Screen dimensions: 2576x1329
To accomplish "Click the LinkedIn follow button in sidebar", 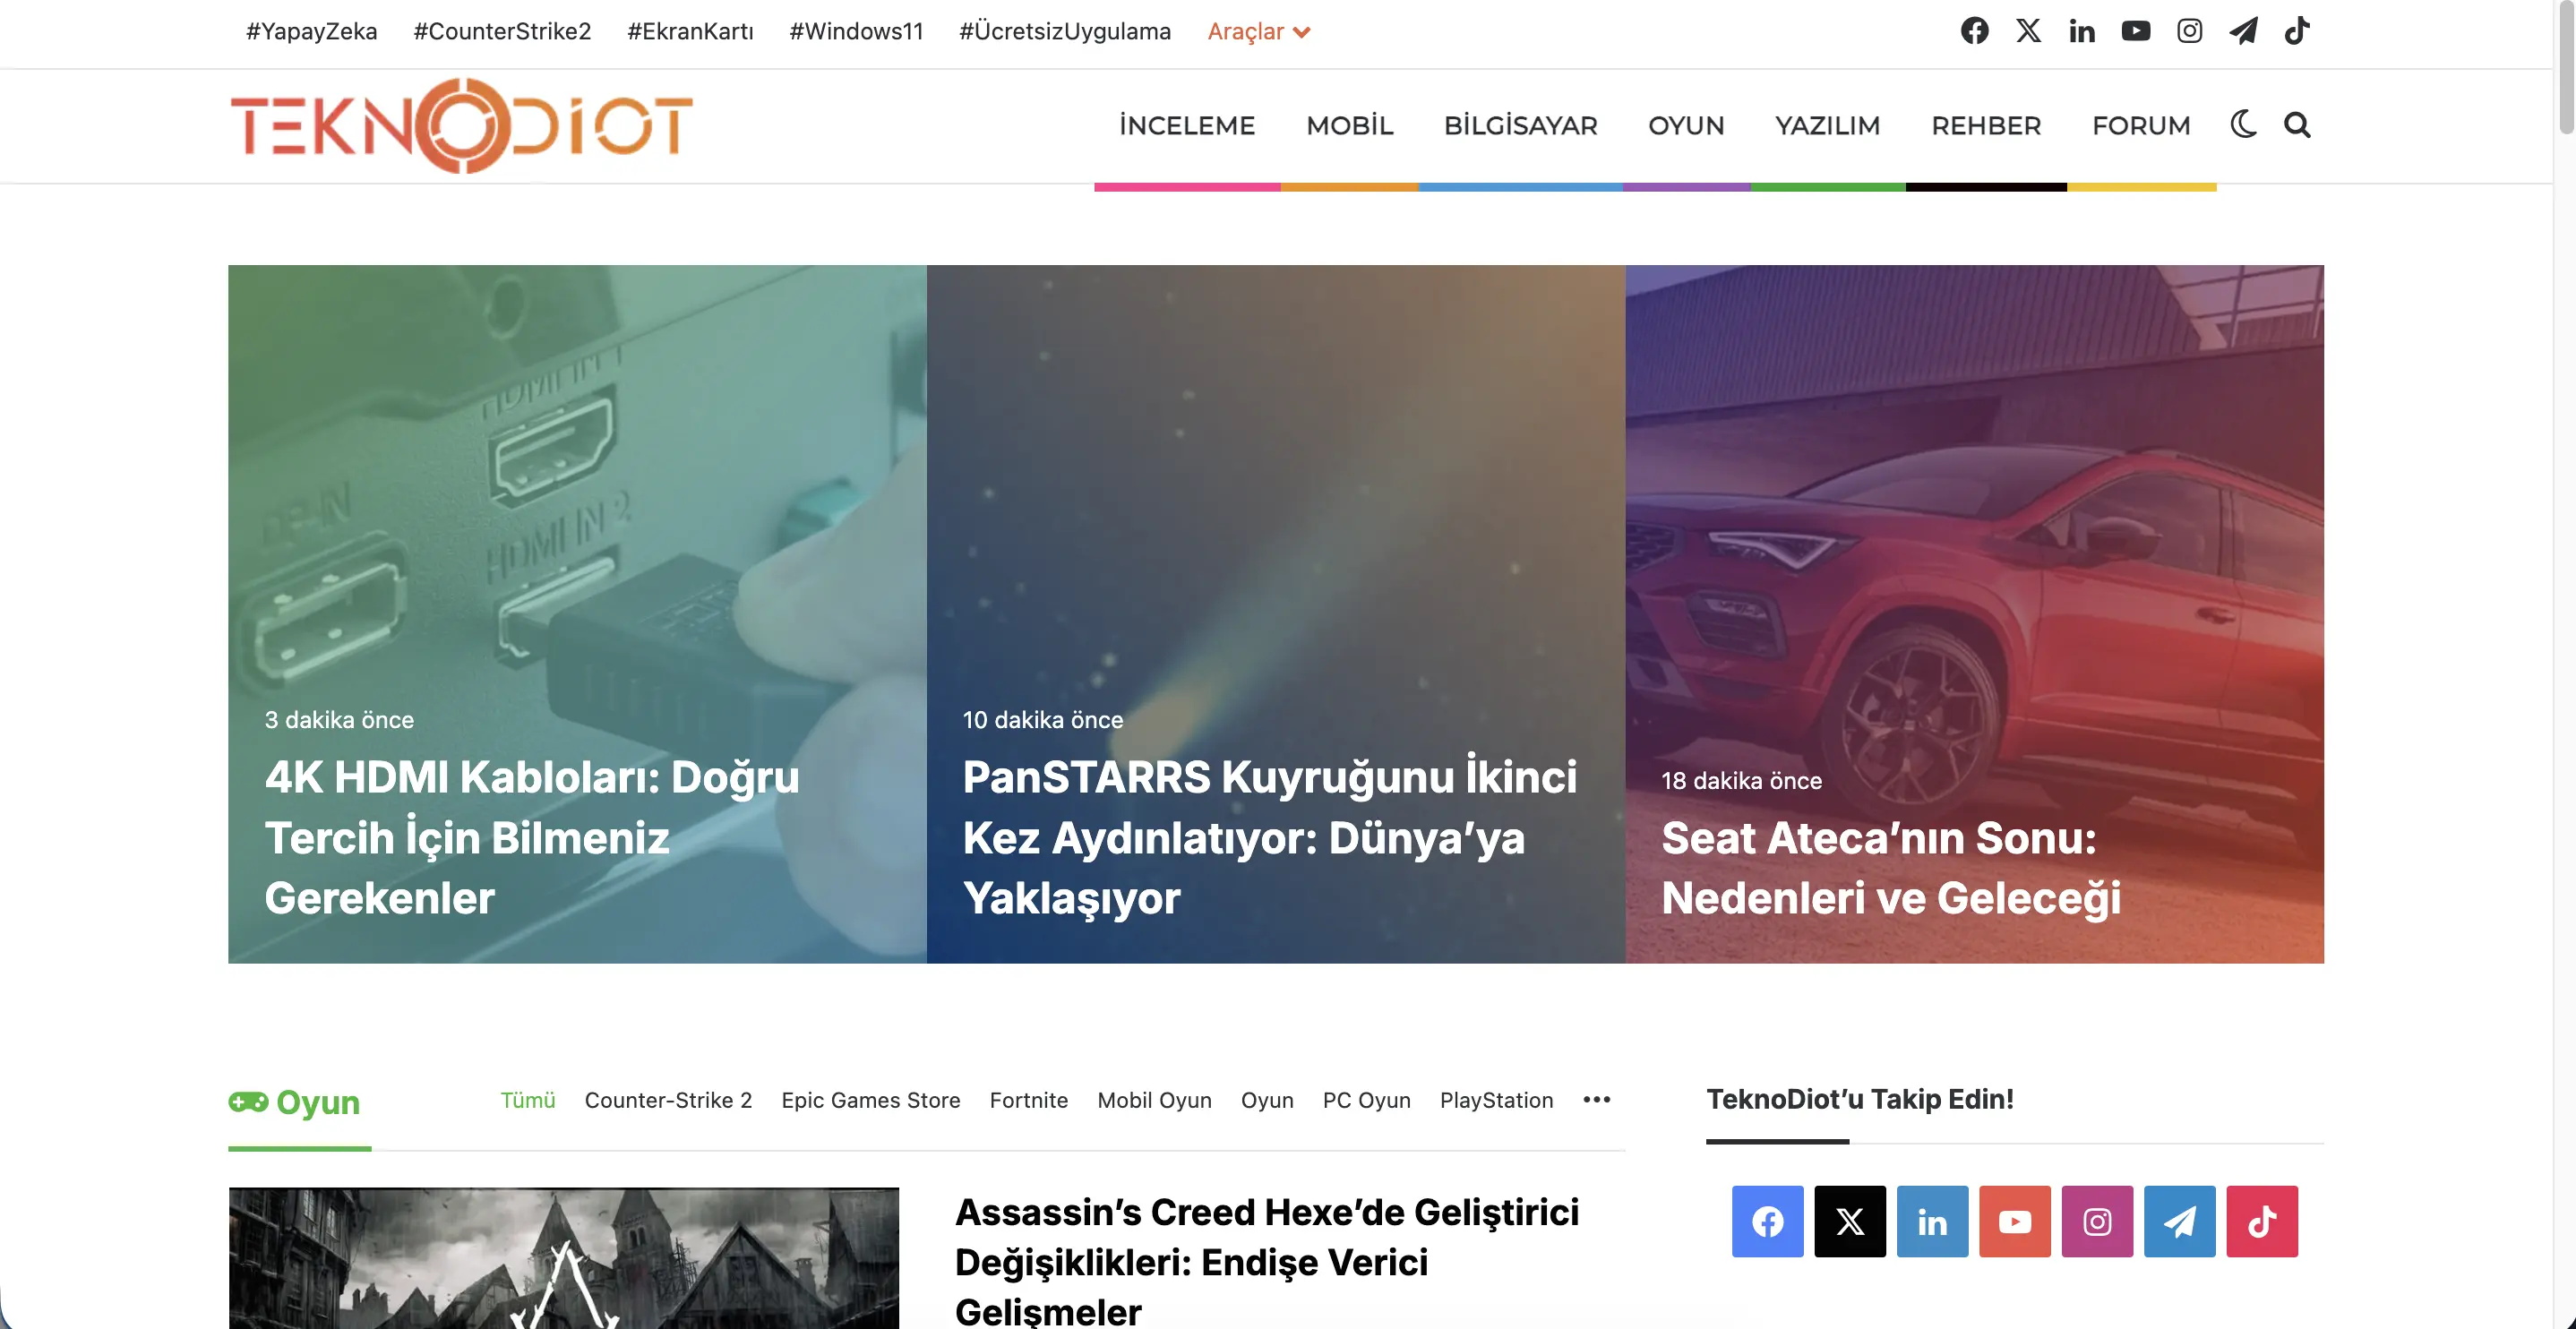I will pyautogui.click(x=1932, y=1221).
